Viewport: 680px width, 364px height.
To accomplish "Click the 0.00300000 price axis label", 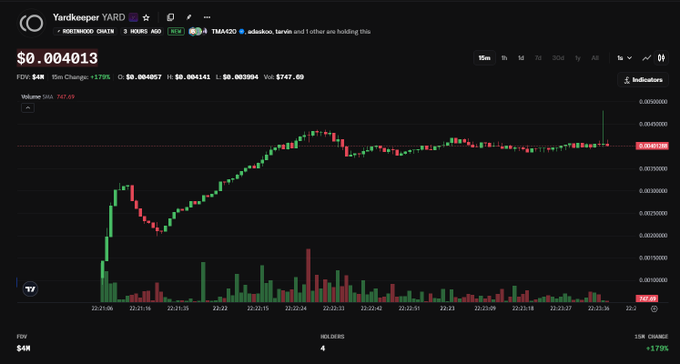I will [x=653, y=191].
